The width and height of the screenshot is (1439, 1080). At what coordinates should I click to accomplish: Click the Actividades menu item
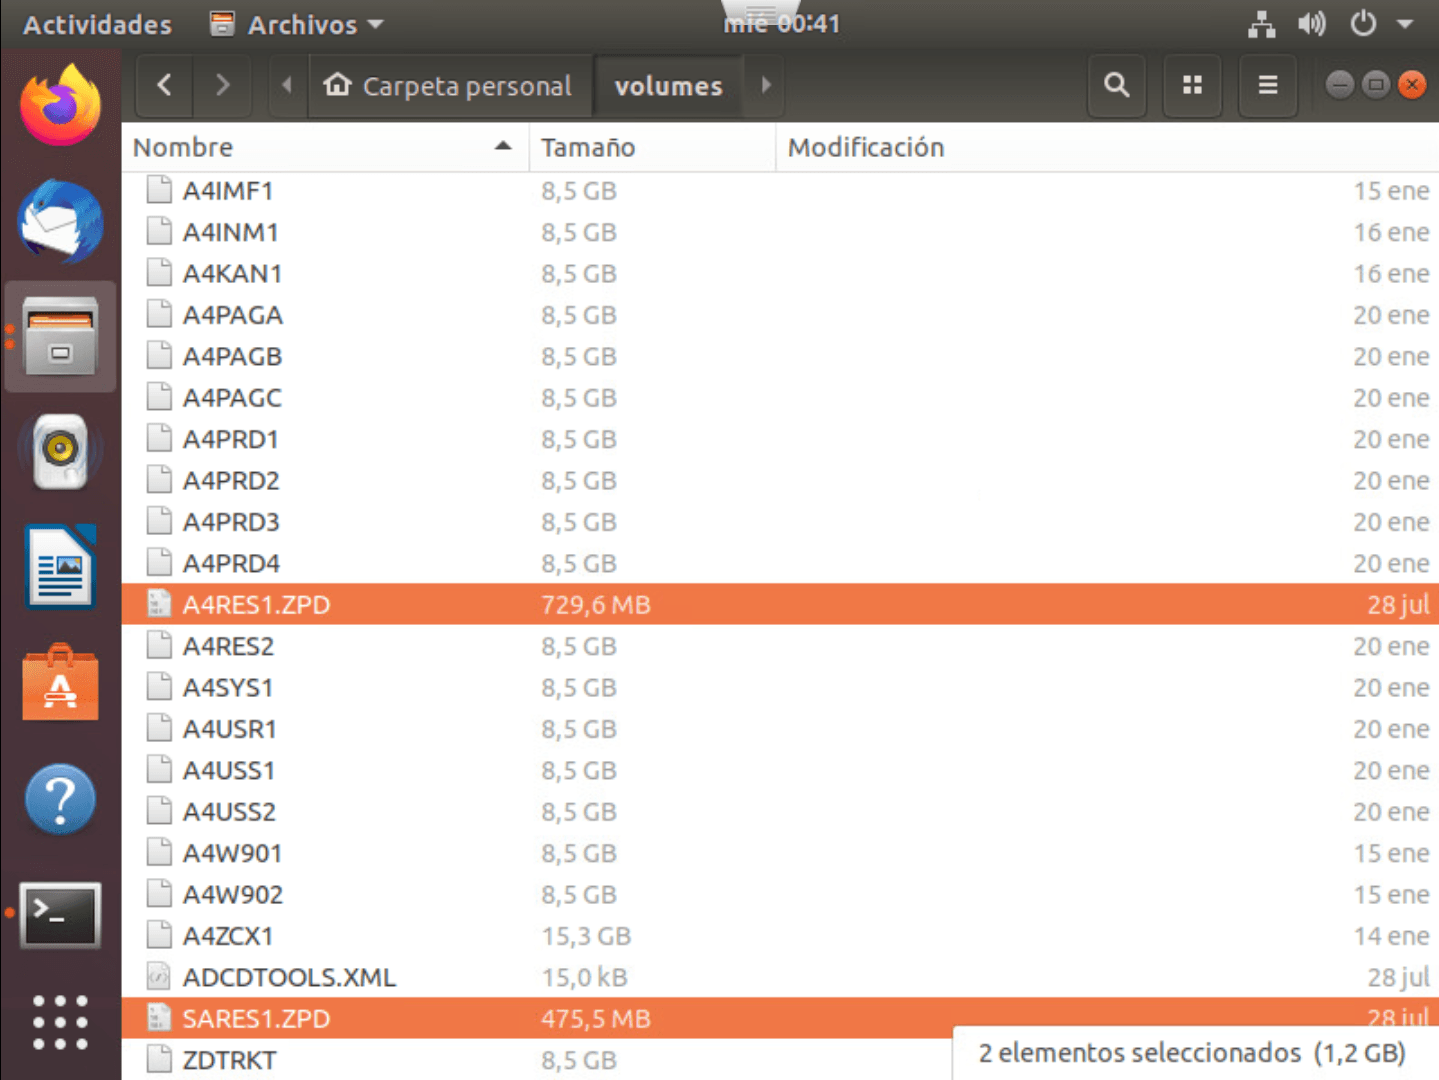[x=97, y=24]
